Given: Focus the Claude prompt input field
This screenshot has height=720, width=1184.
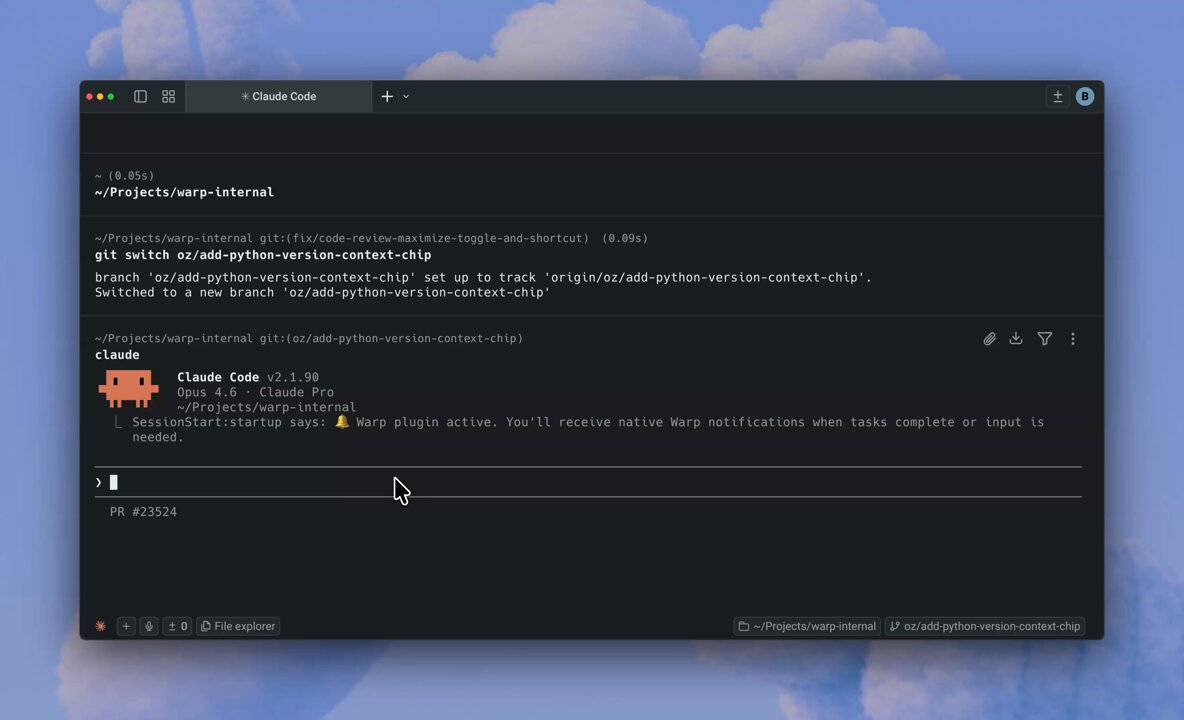Looking at the screenshot, I should click(x=588, y=482).
